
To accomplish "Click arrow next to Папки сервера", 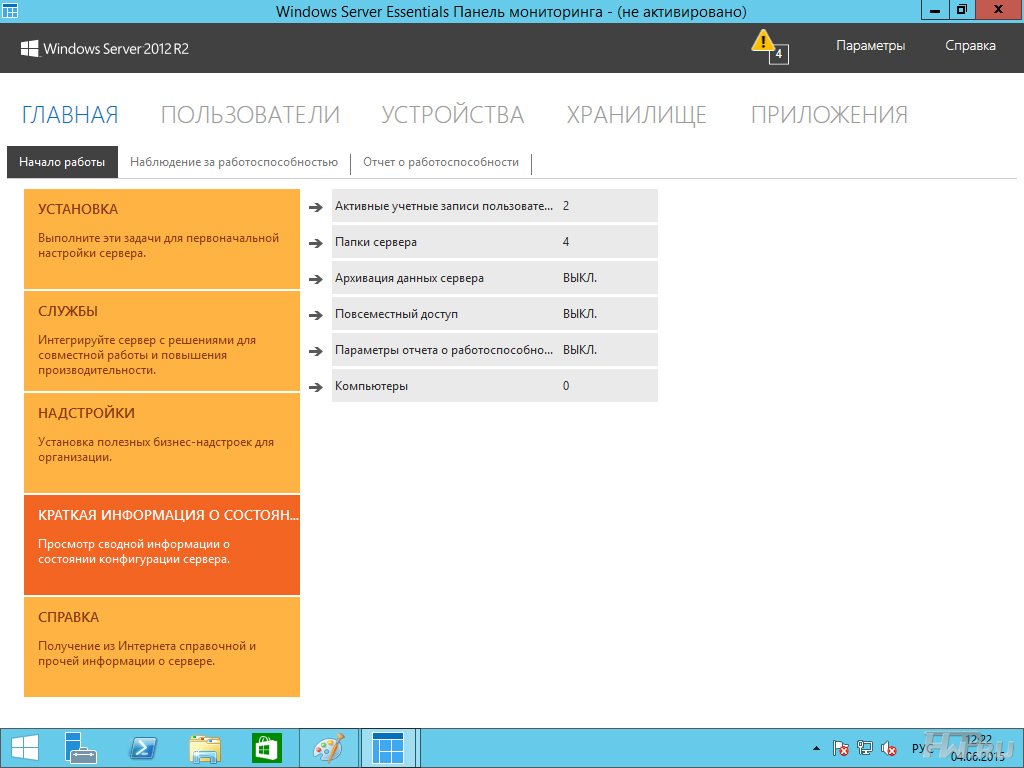I will pos(315,243).
